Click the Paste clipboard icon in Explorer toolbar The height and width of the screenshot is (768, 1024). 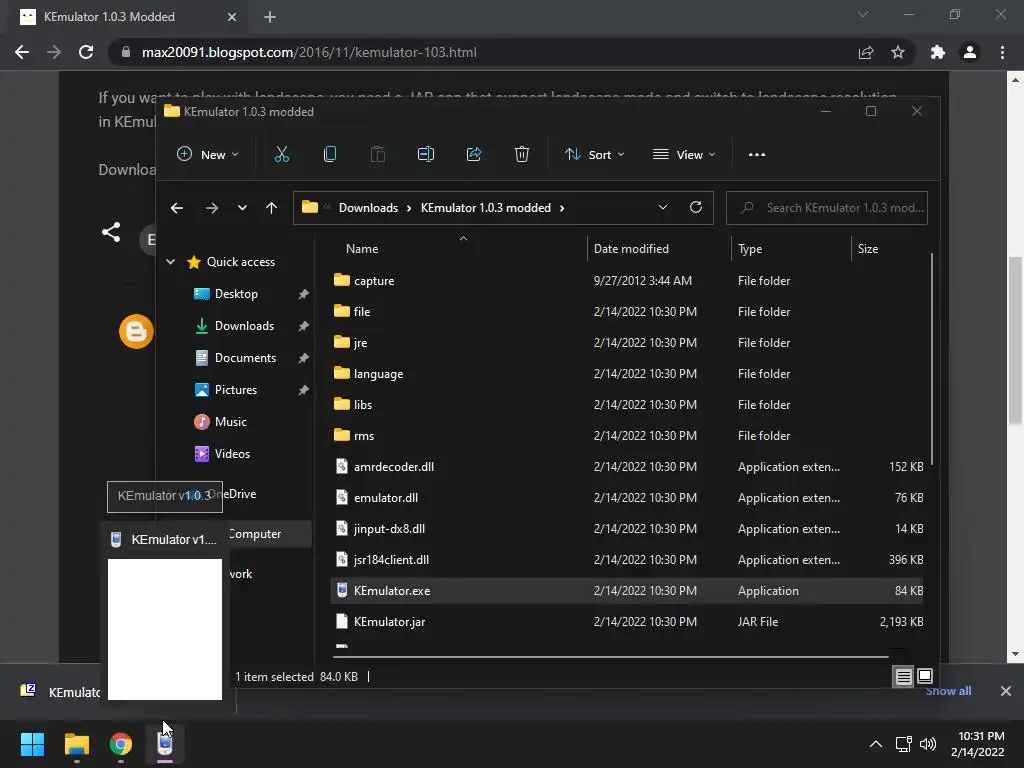(377, 155)
